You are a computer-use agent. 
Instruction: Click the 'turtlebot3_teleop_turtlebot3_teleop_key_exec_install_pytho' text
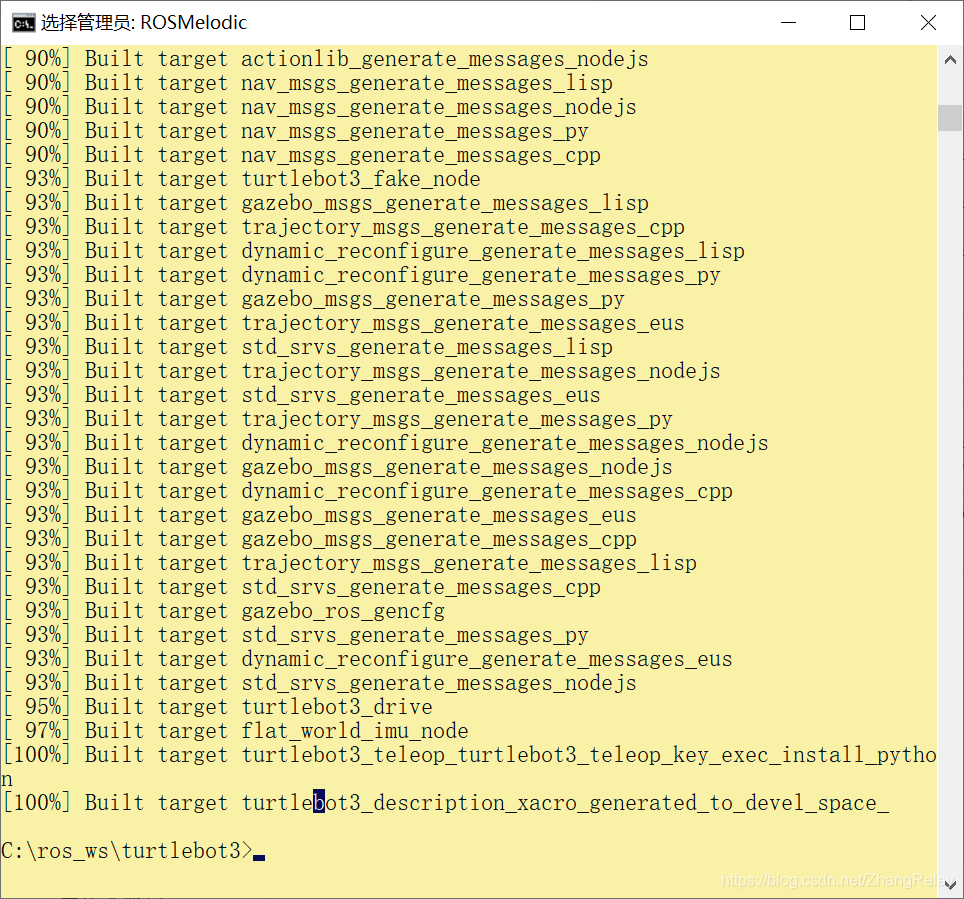click(588, 755)
